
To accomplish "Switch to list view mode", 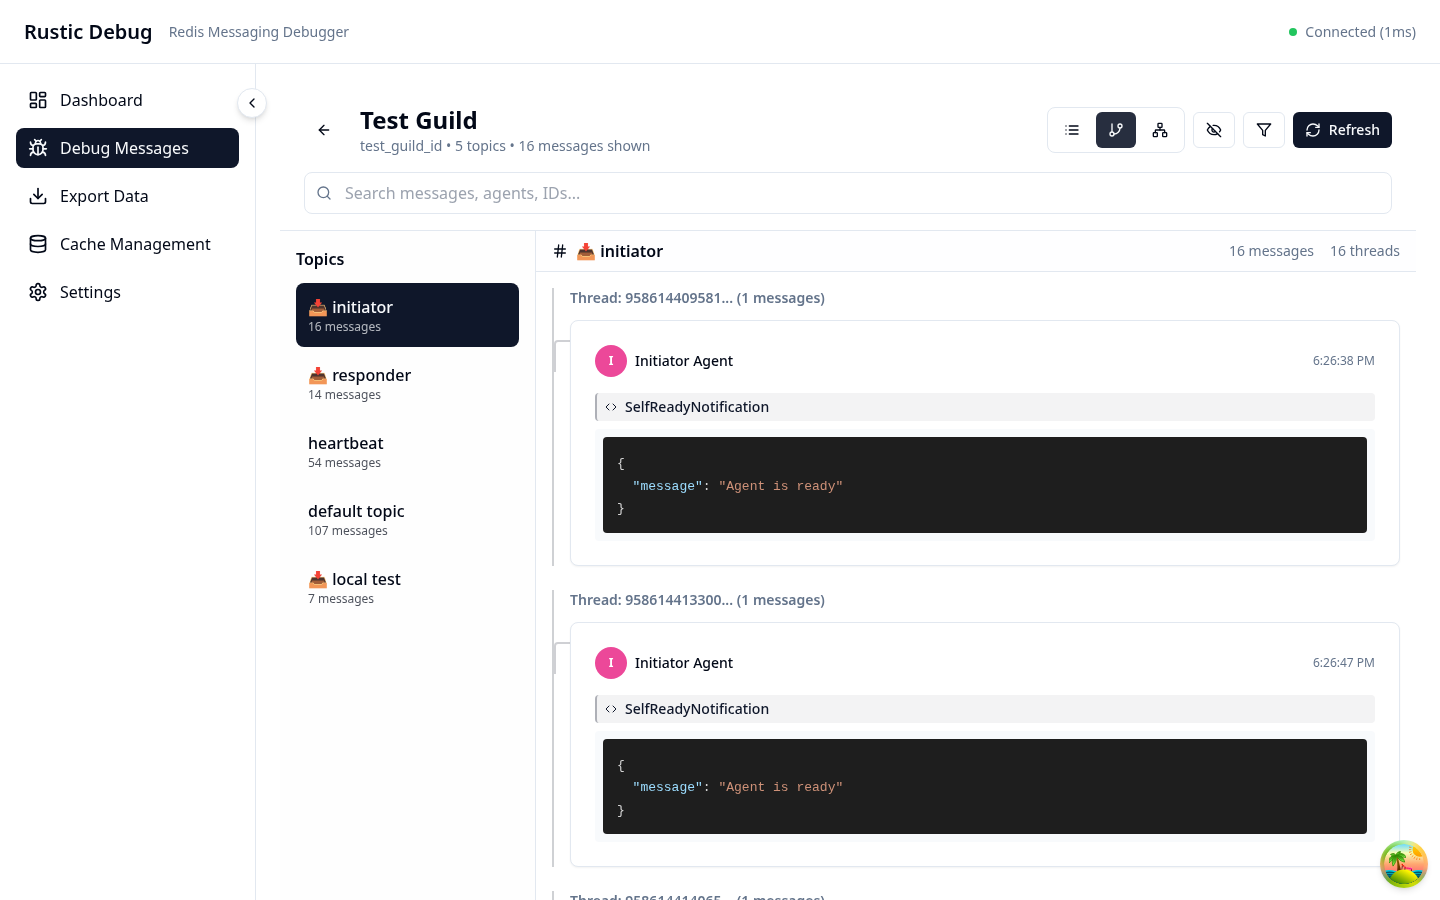I will pos(1072,130).
